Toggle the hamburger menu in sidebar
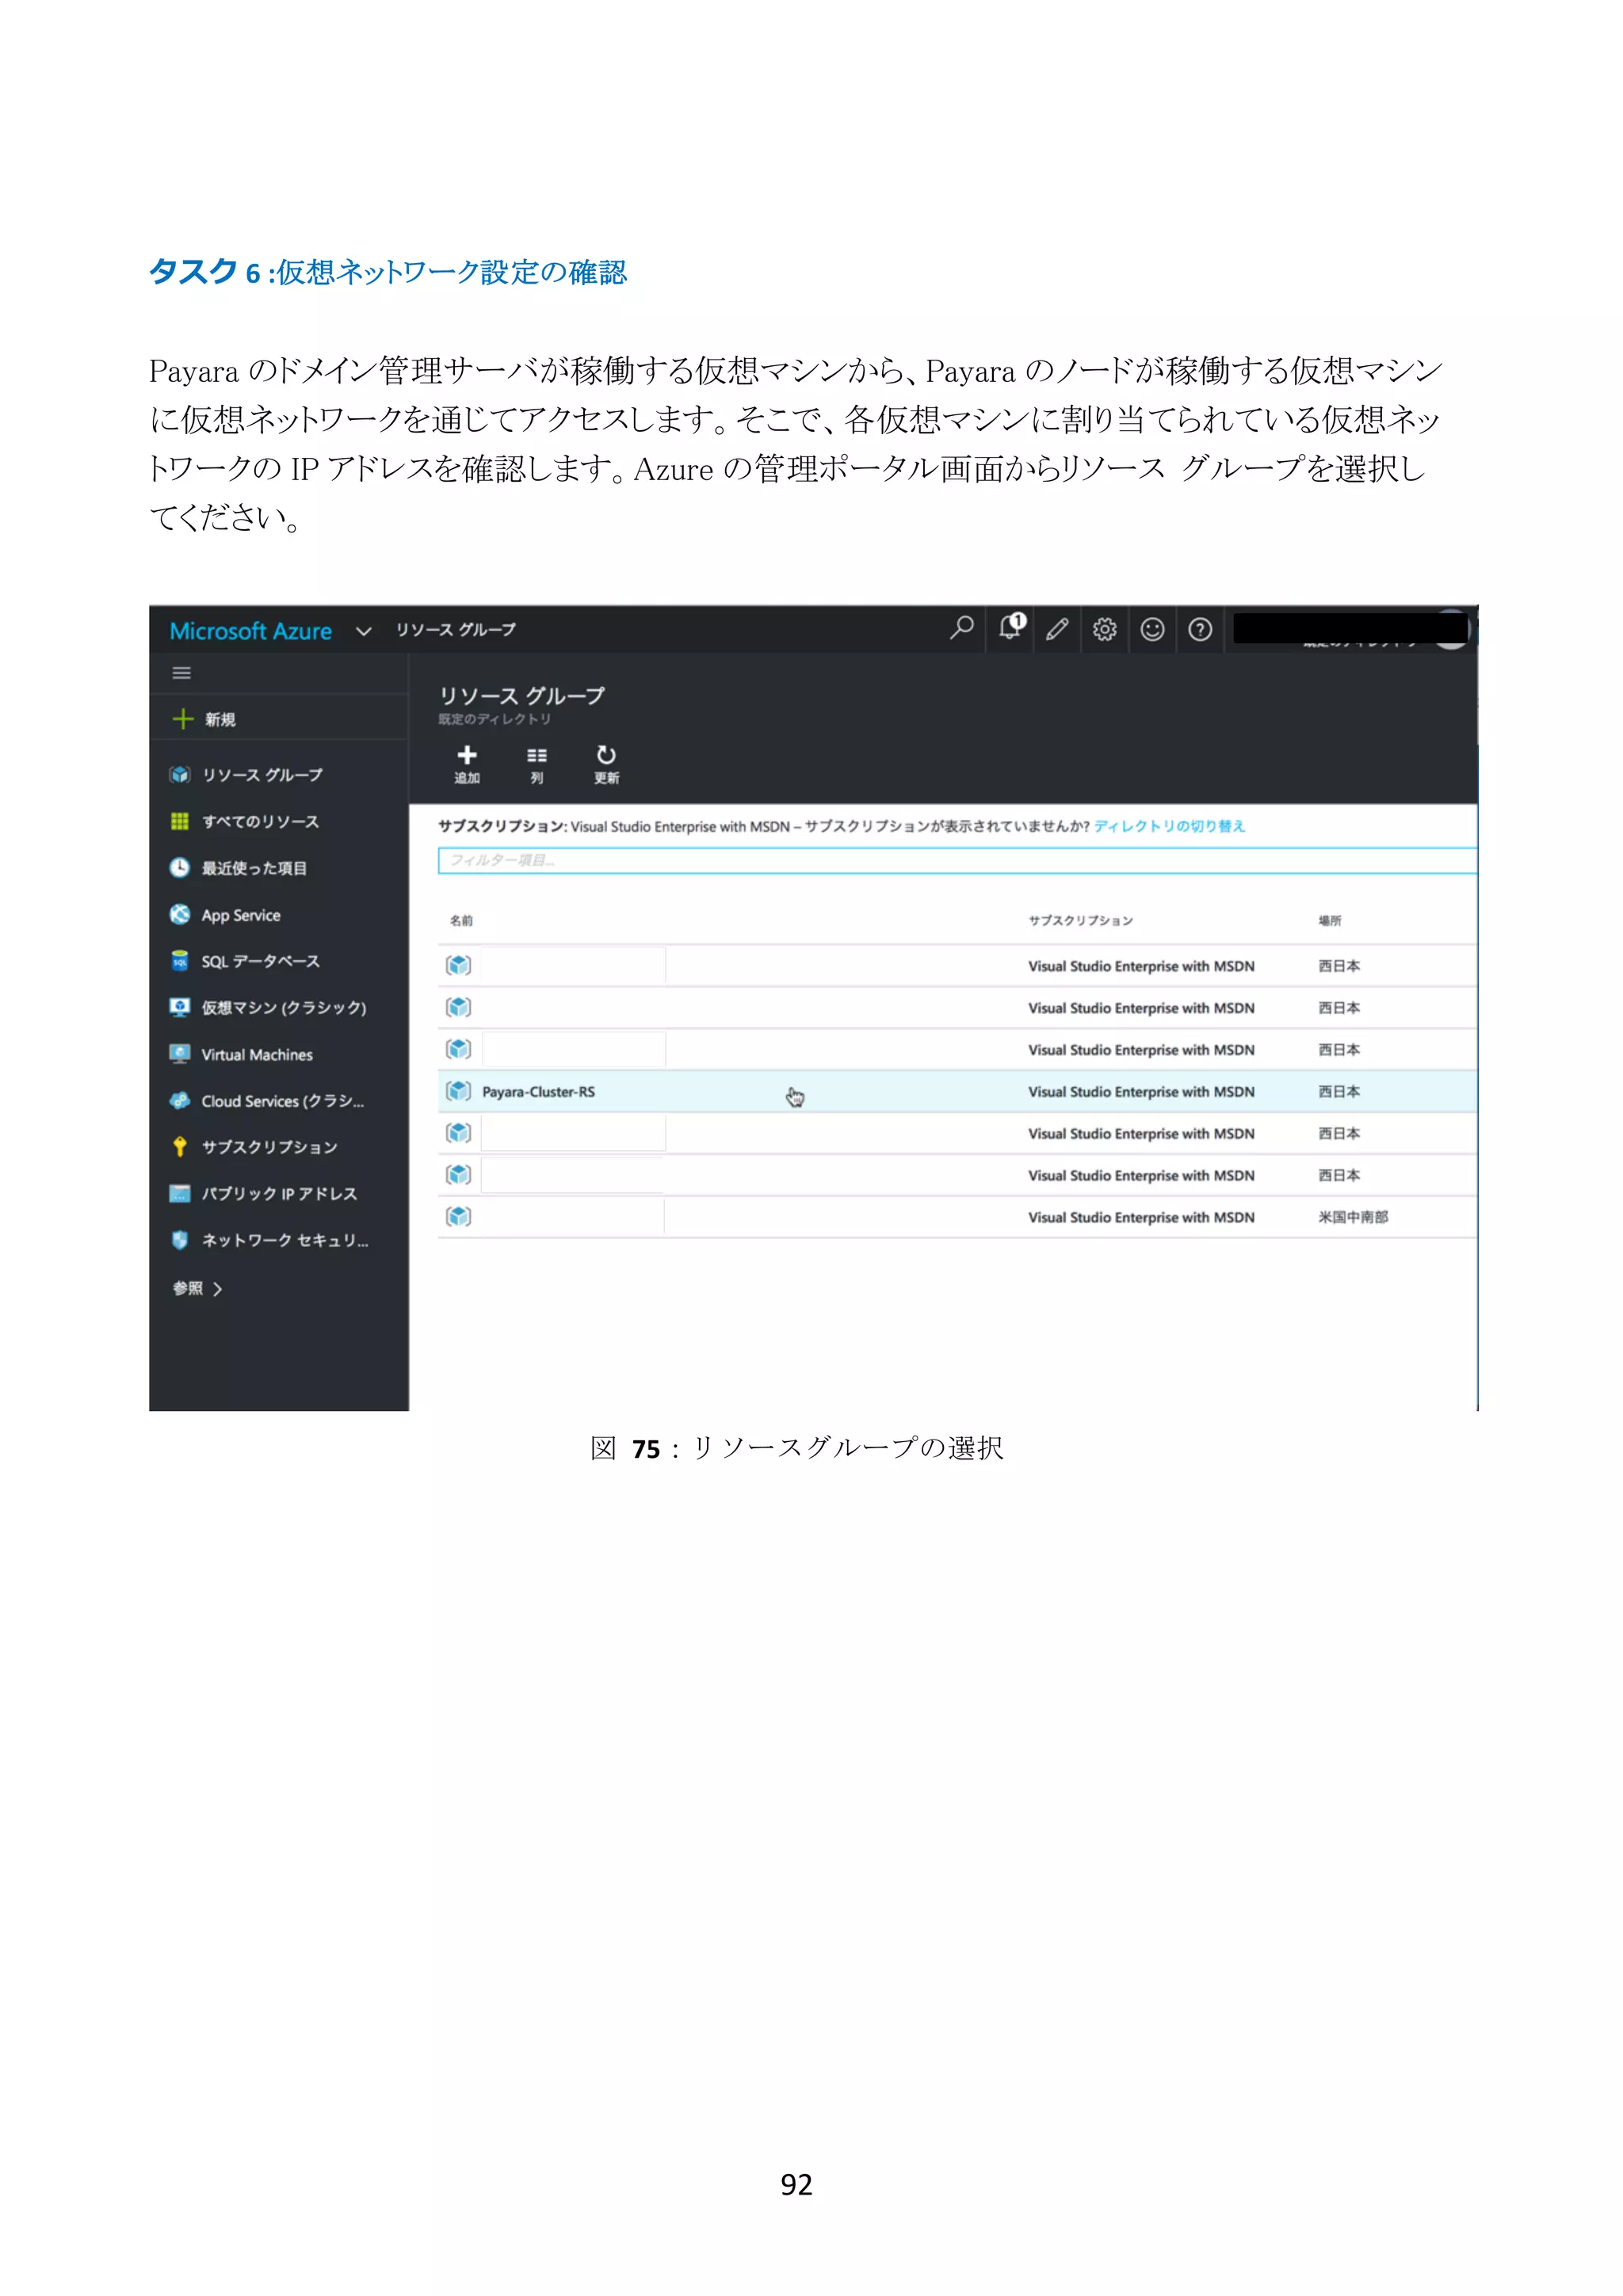Viewport: 1623px width, 2296px height. [181, 673]
